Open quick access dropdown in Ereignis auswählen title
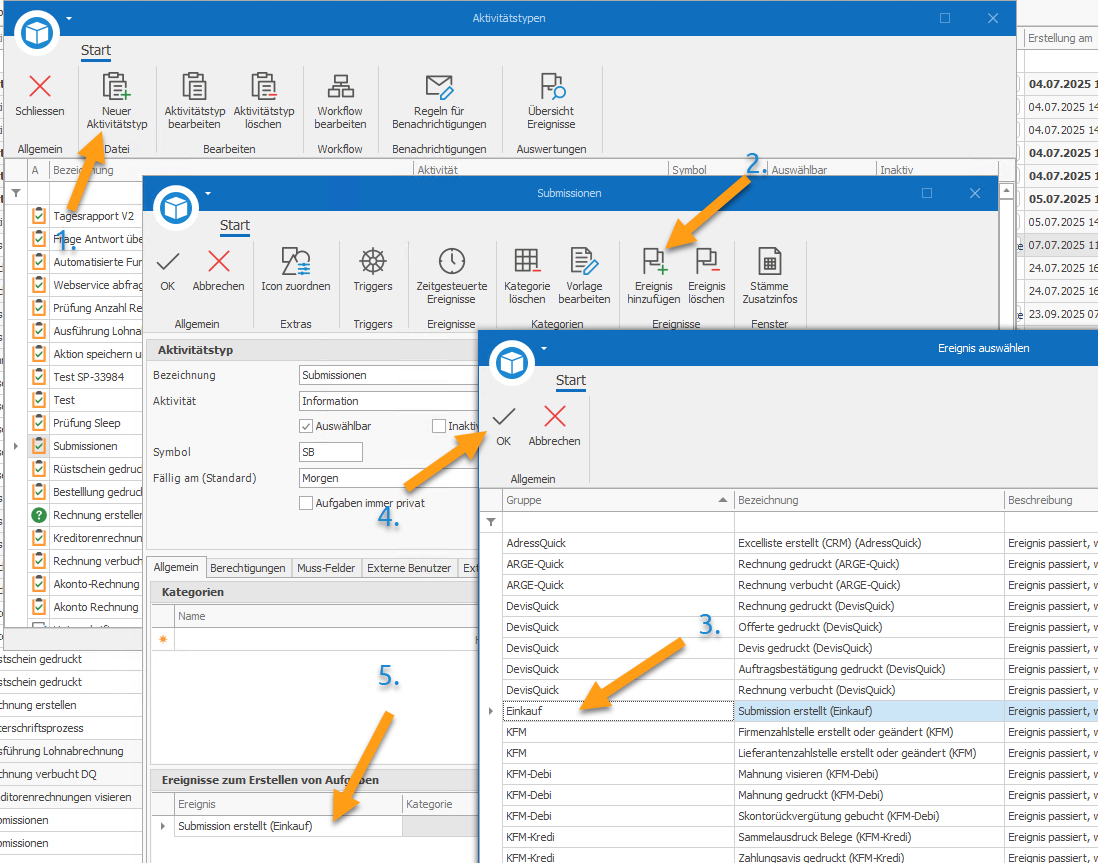1098x863 pixels. tap(544, 348)
